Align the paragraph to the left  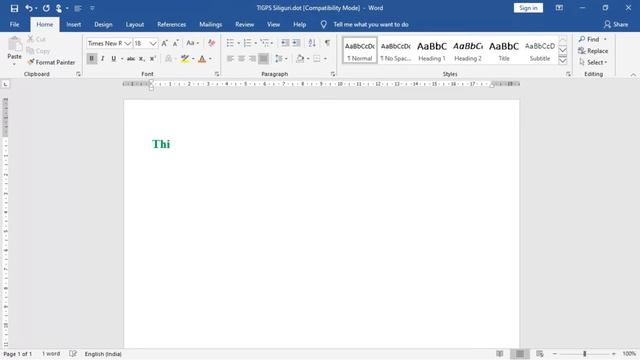(x=230, y=59)
